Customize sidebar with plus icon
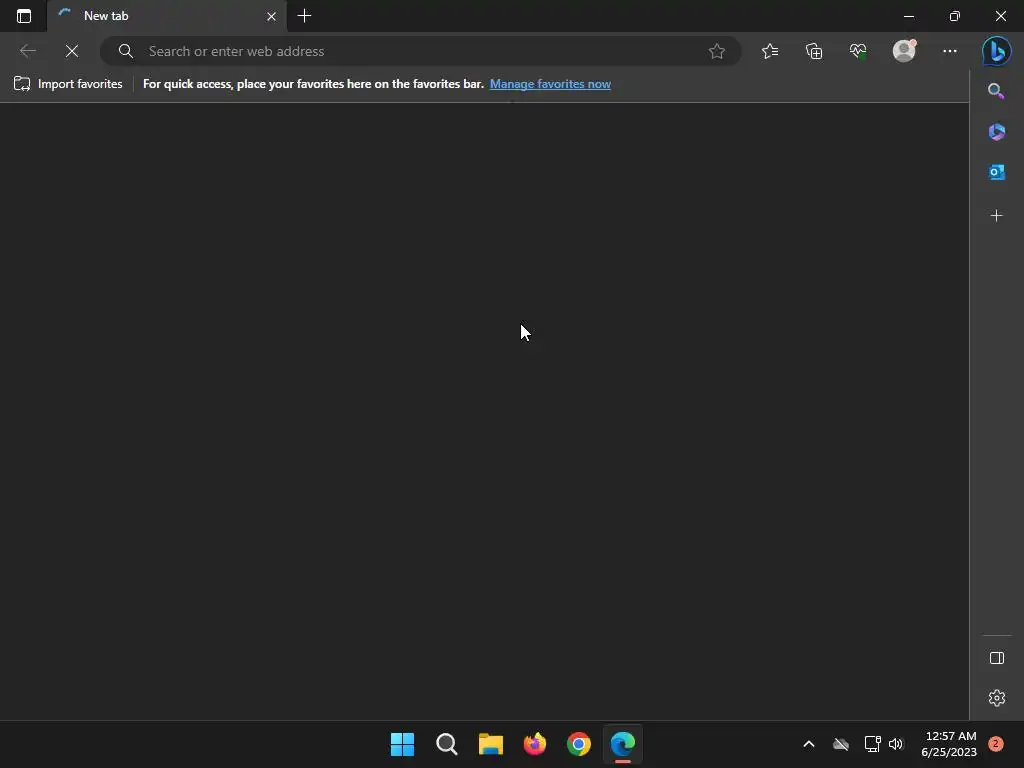The image size is (1024, 768). pyautogui.click(x=996, y=216)
